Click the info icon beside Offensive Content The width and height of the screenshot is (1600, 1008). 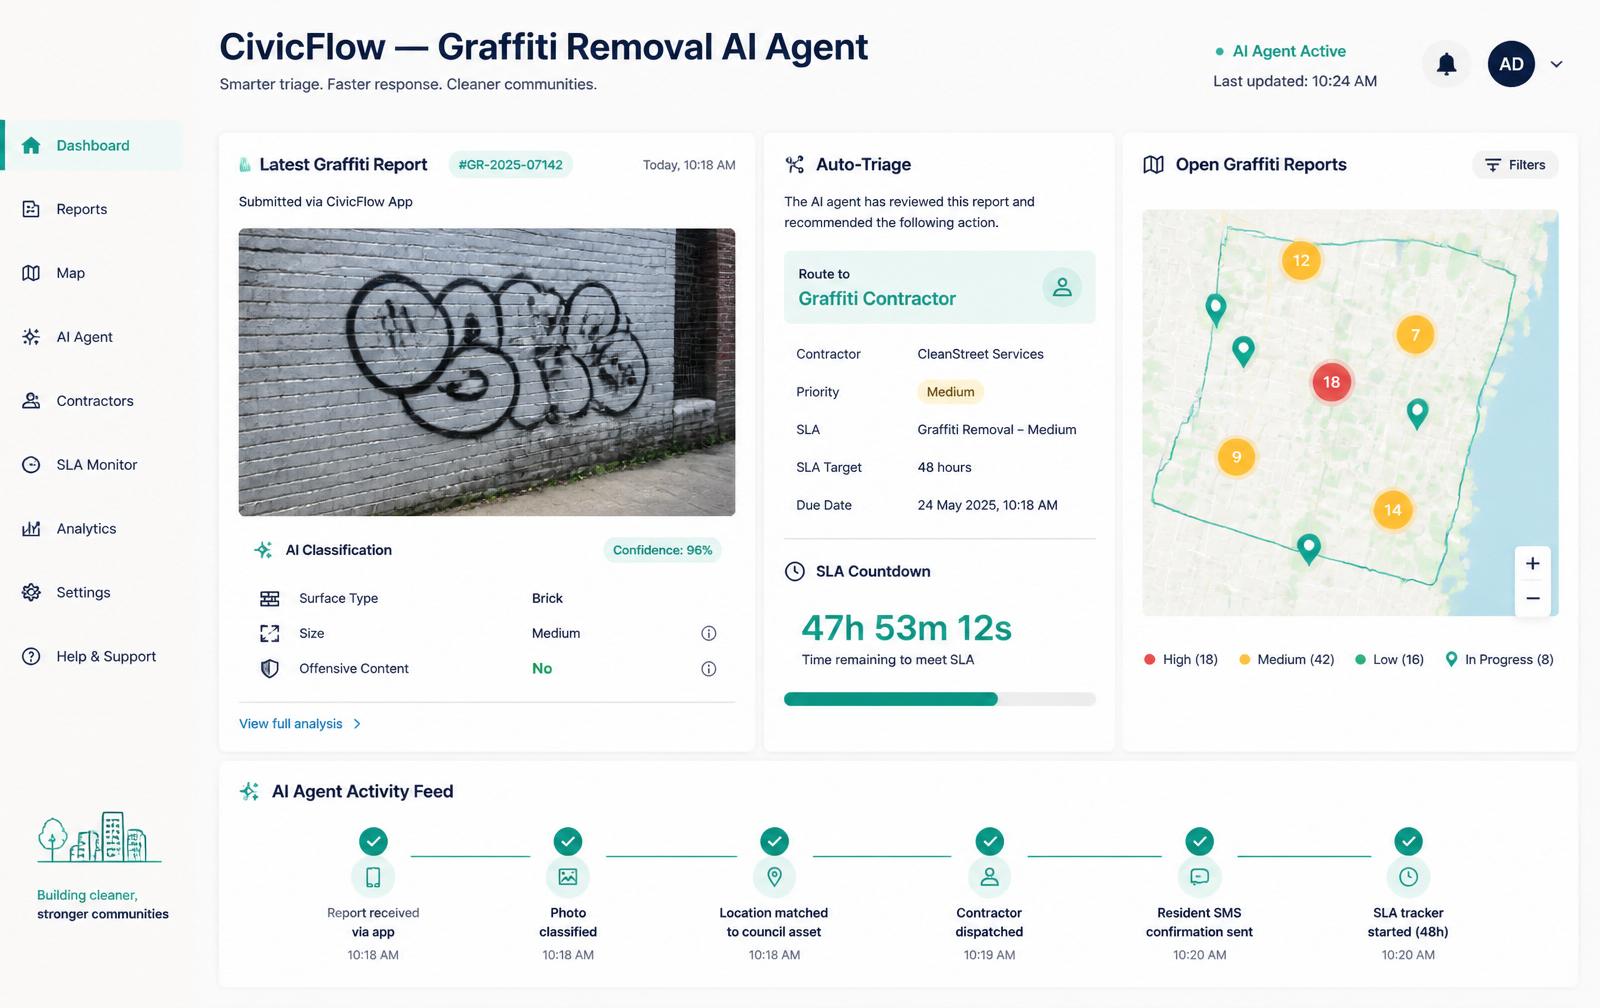click(x=708, y=669)
